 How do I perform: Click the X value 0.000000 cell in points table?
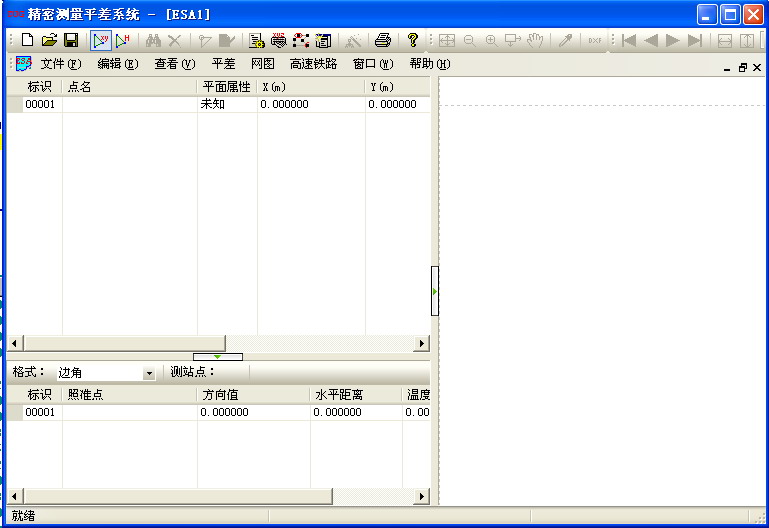(311, 104)
